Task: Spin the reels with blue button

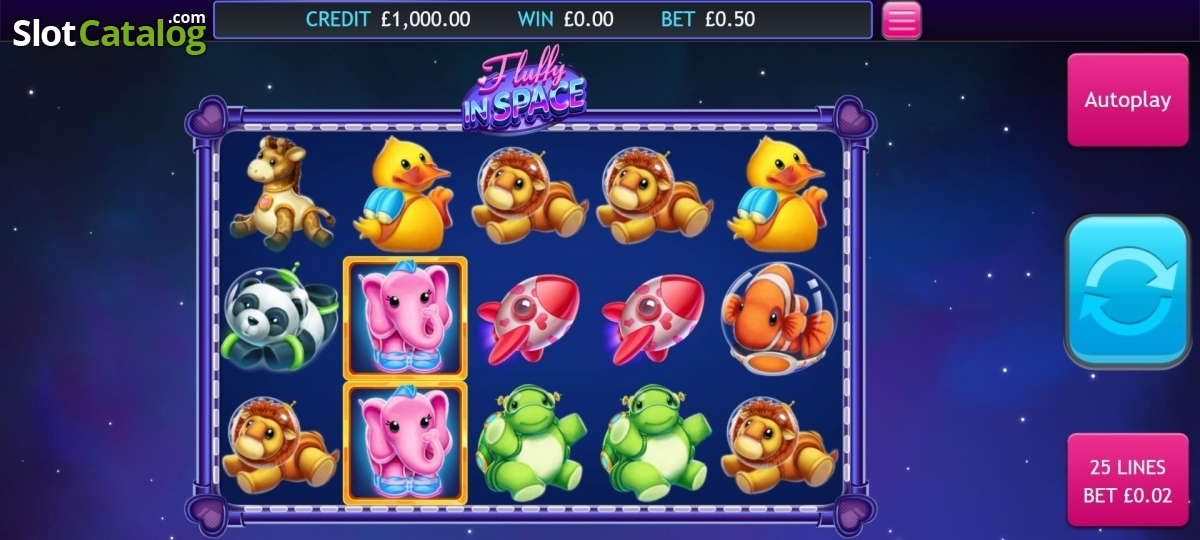Action: [x=1128, y=291]
